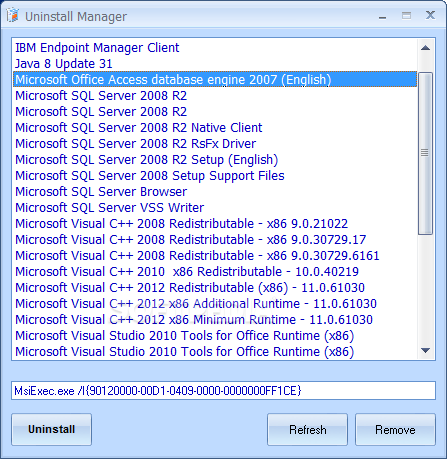
Task: Close the Uninstall Manager window
Action: pyautogui.click(x=430, y=15)
